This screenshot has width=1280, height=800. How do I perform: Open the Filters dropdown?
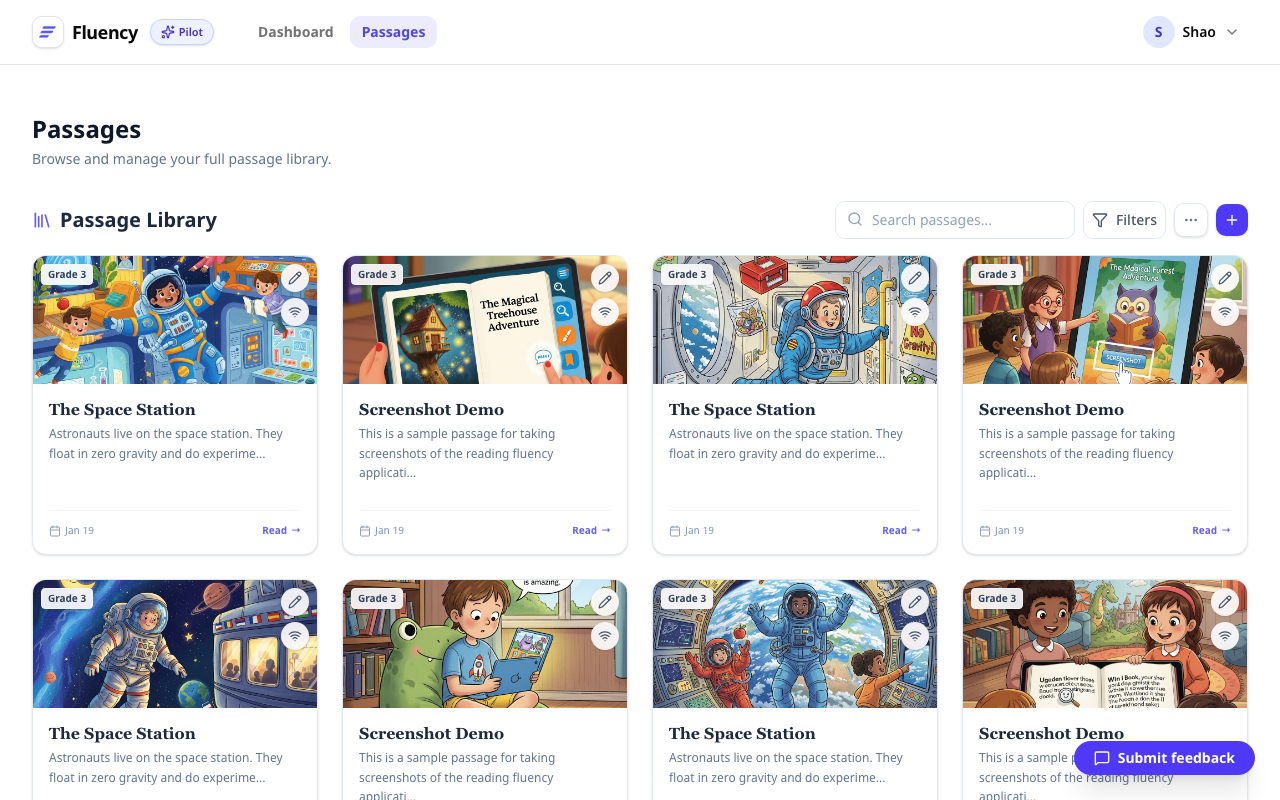click(1124, 220)
